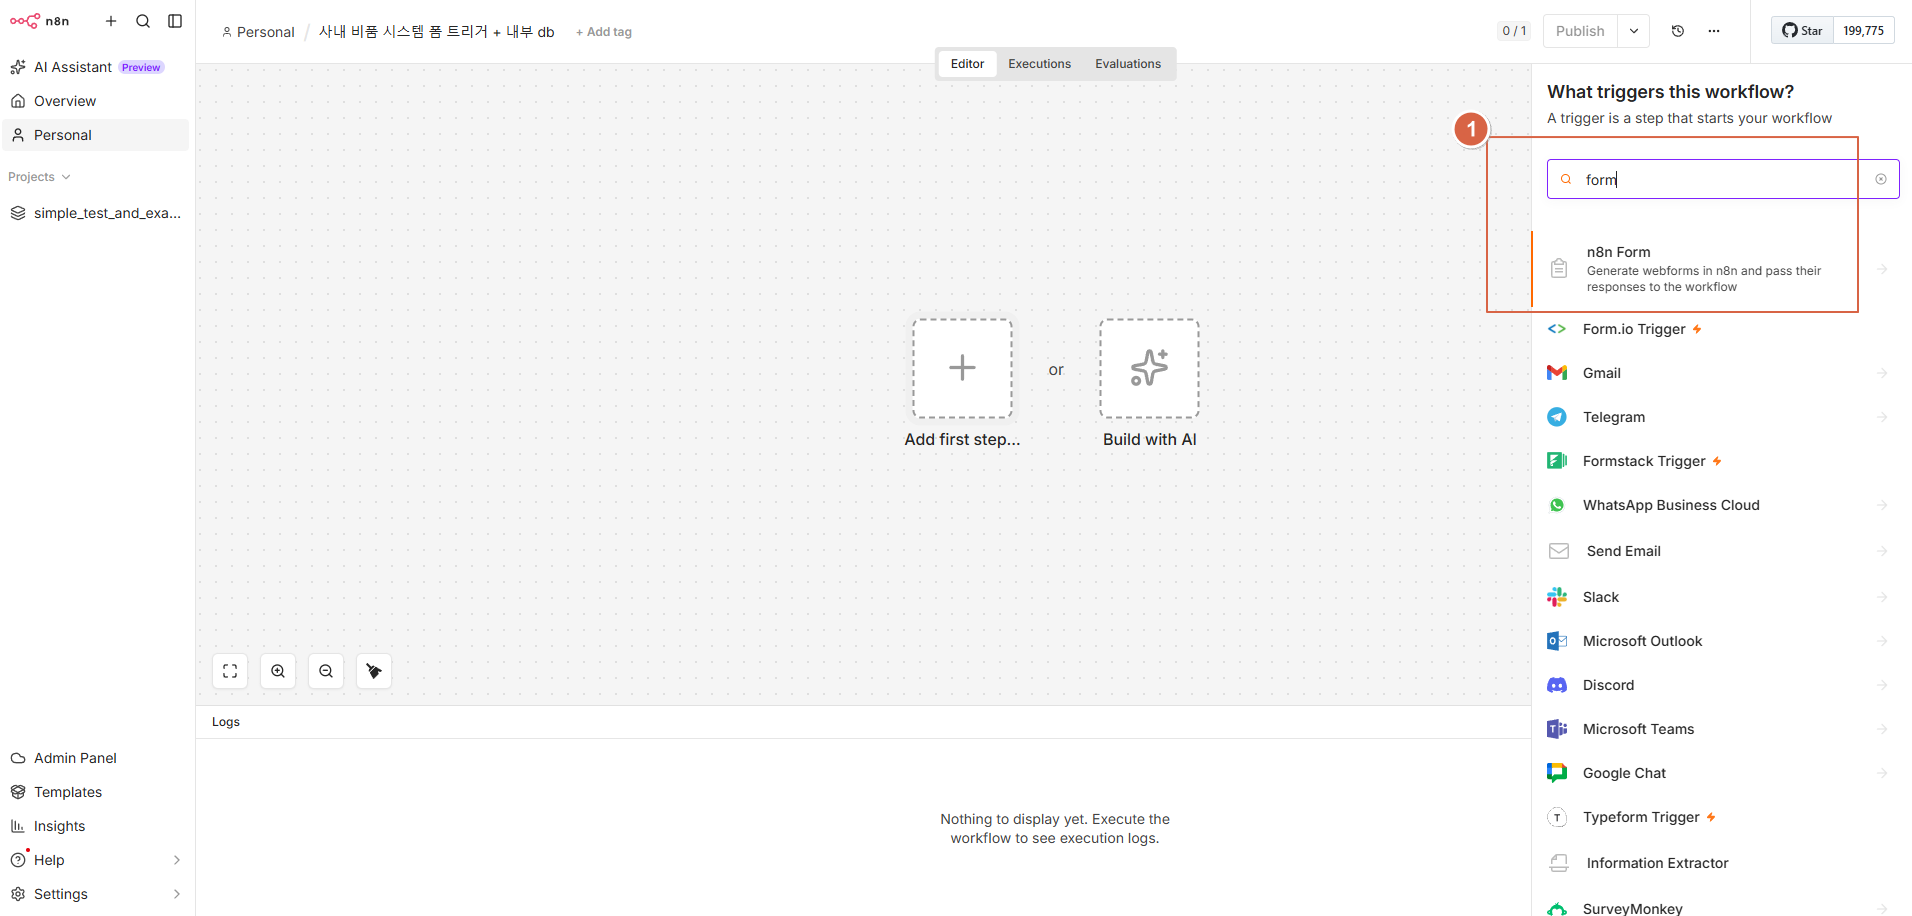Select the Discord trigger
The height and width of the screenshot is (916, 1912).
pos(1717,685)
